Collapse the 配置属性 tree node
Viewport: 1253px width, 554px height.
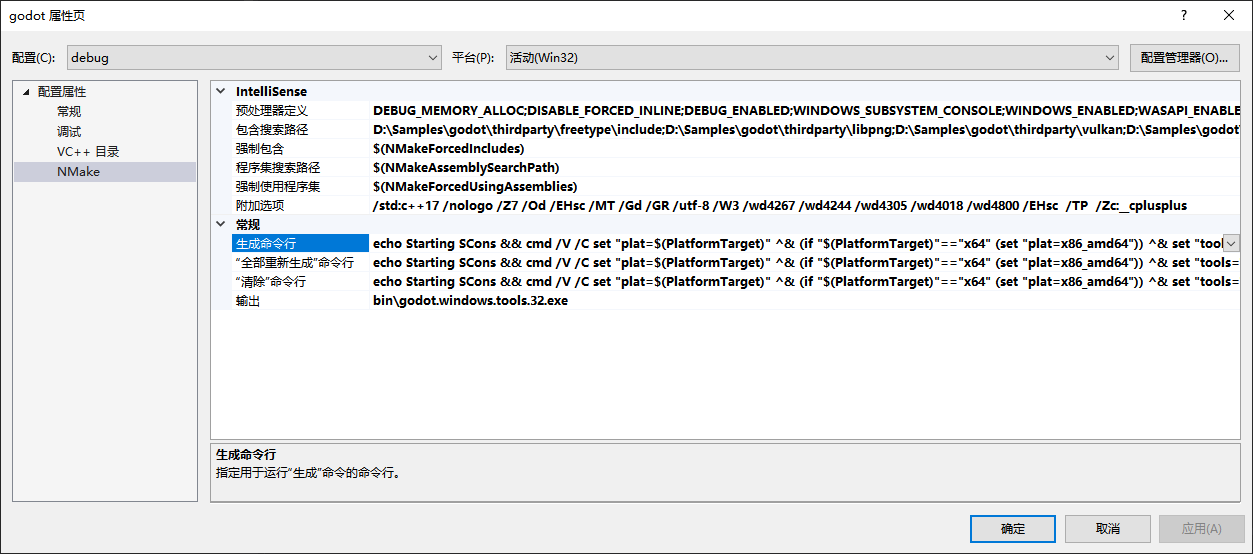[x=27, y=92]
